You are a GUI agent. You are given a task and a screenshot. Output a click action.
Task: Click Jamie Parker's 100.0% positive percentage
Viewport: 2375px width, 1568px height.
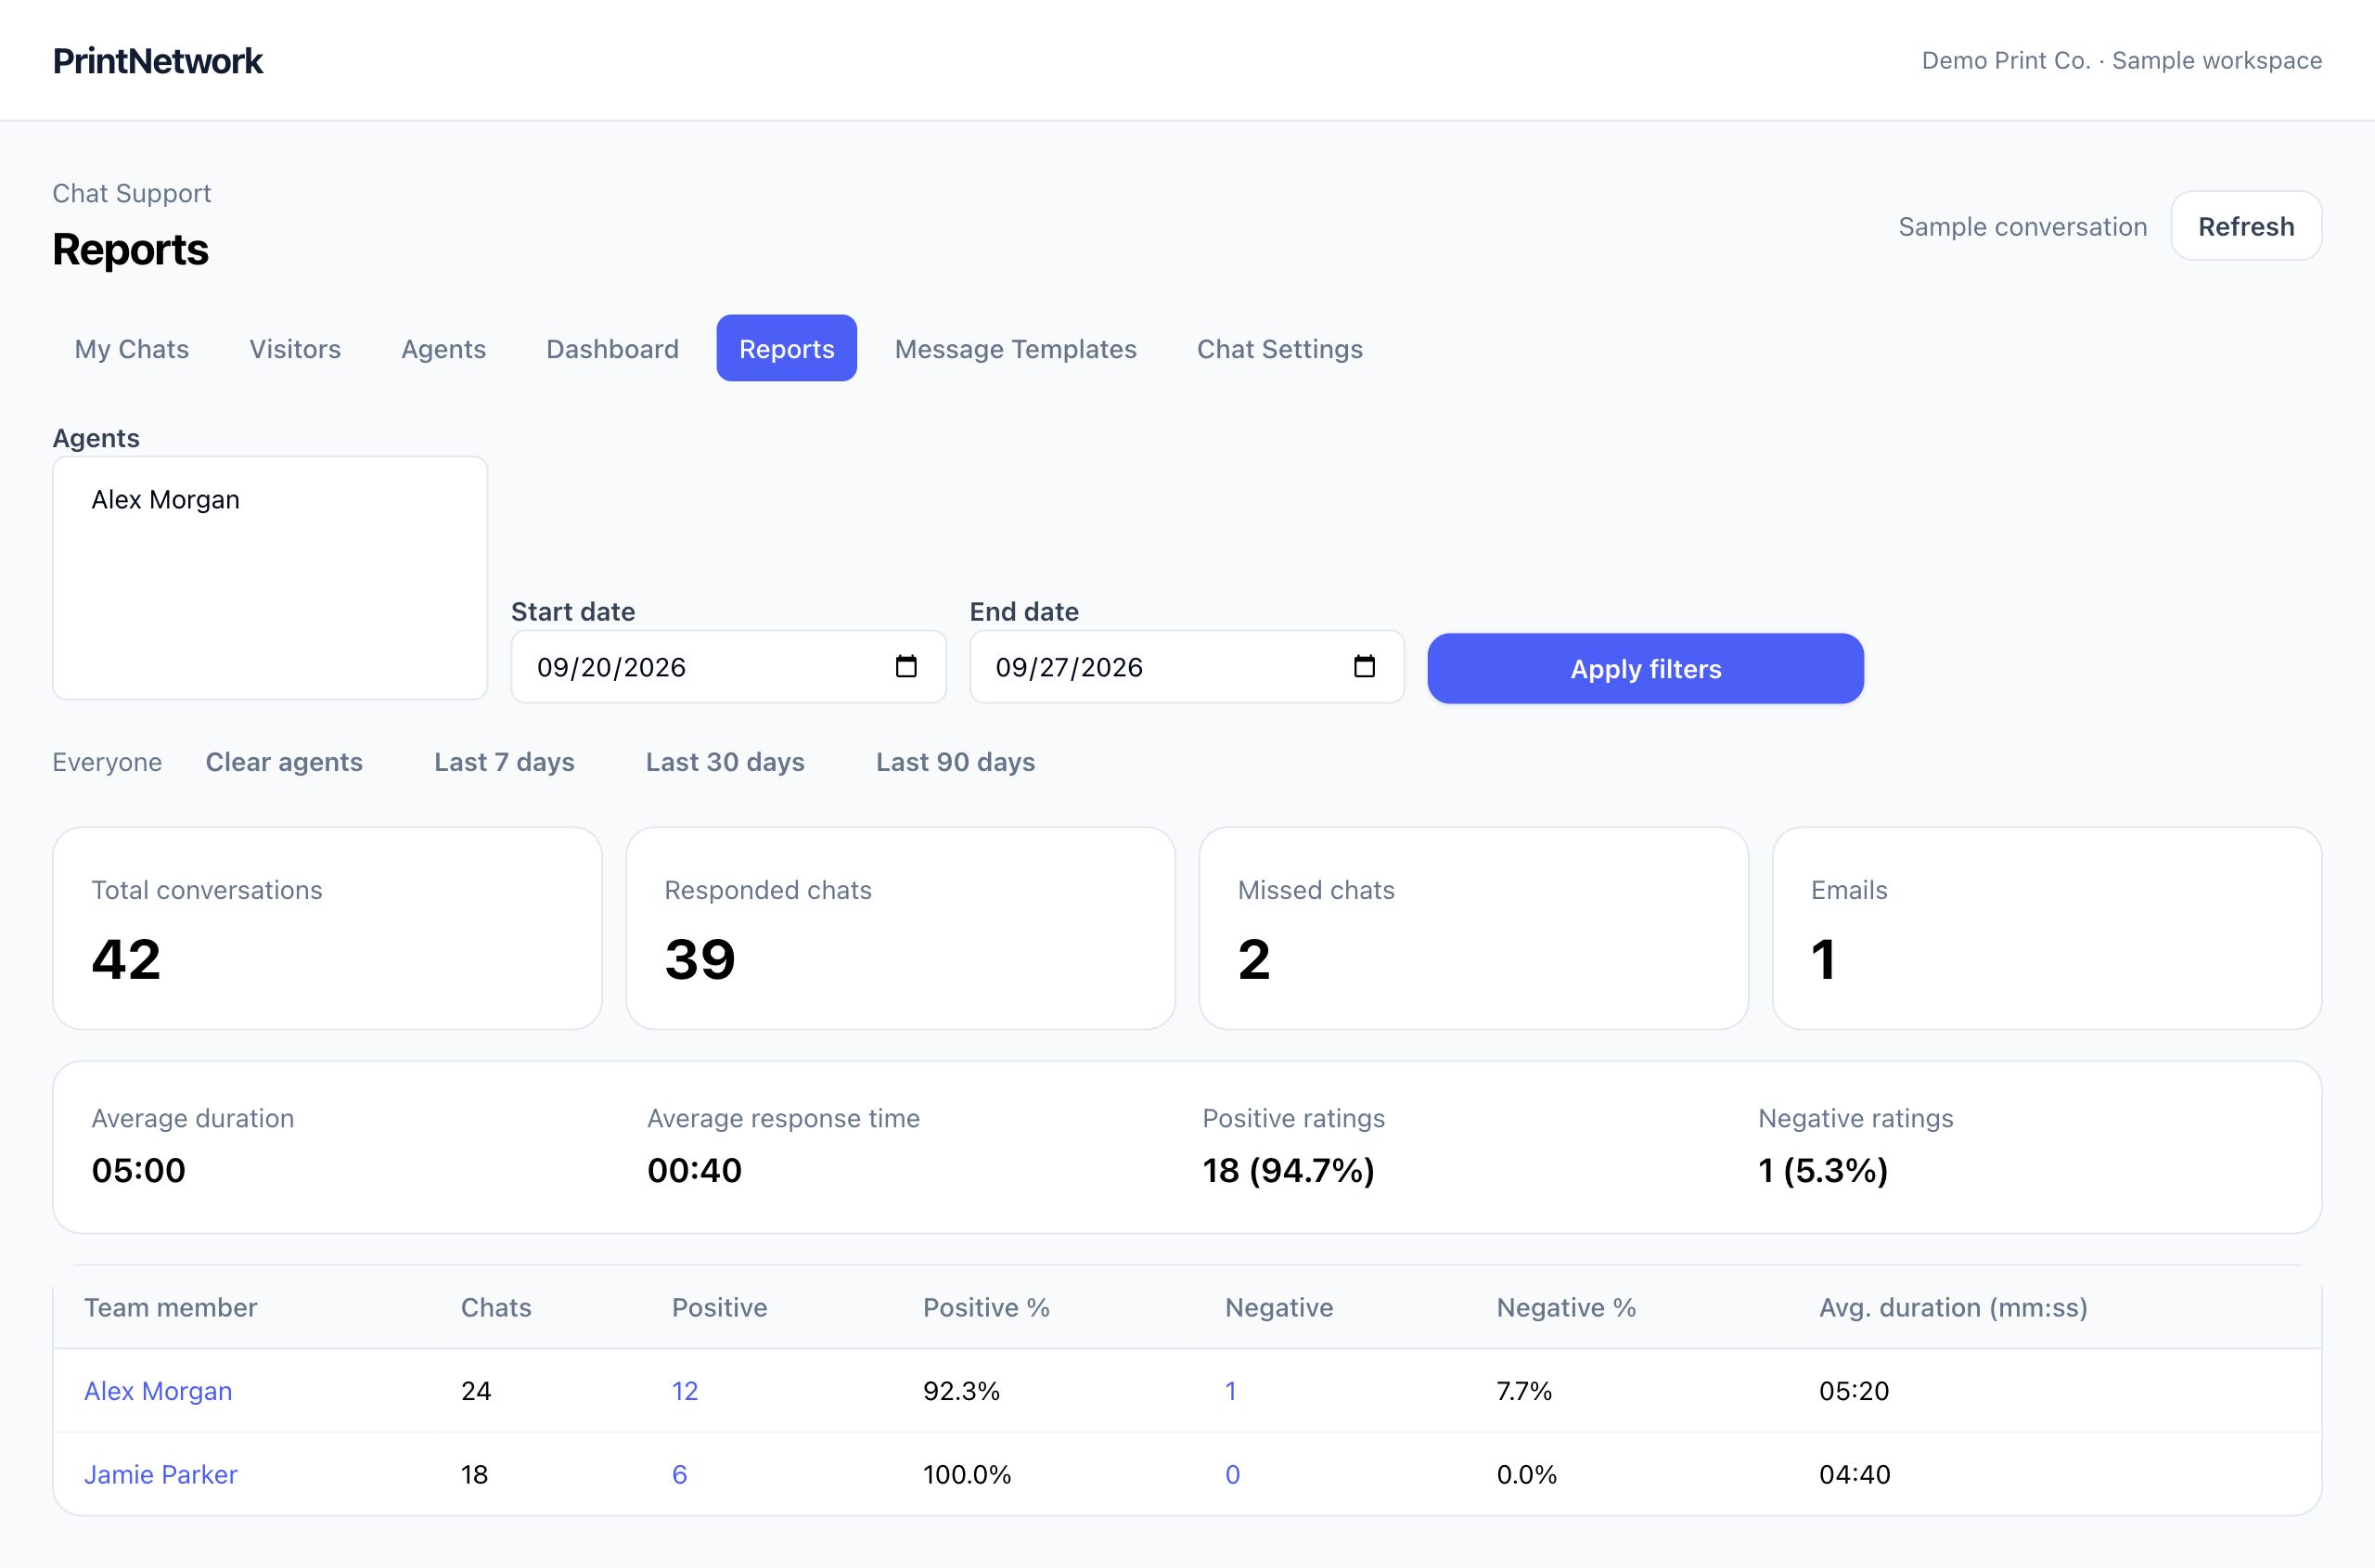tap(967, 1474)
